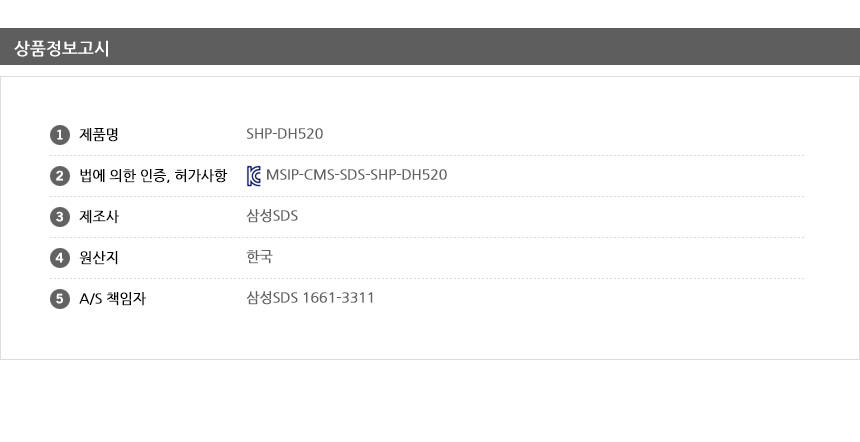Click the number 4 circle beside 원산지
860x442 pixels.
[59, 258]
